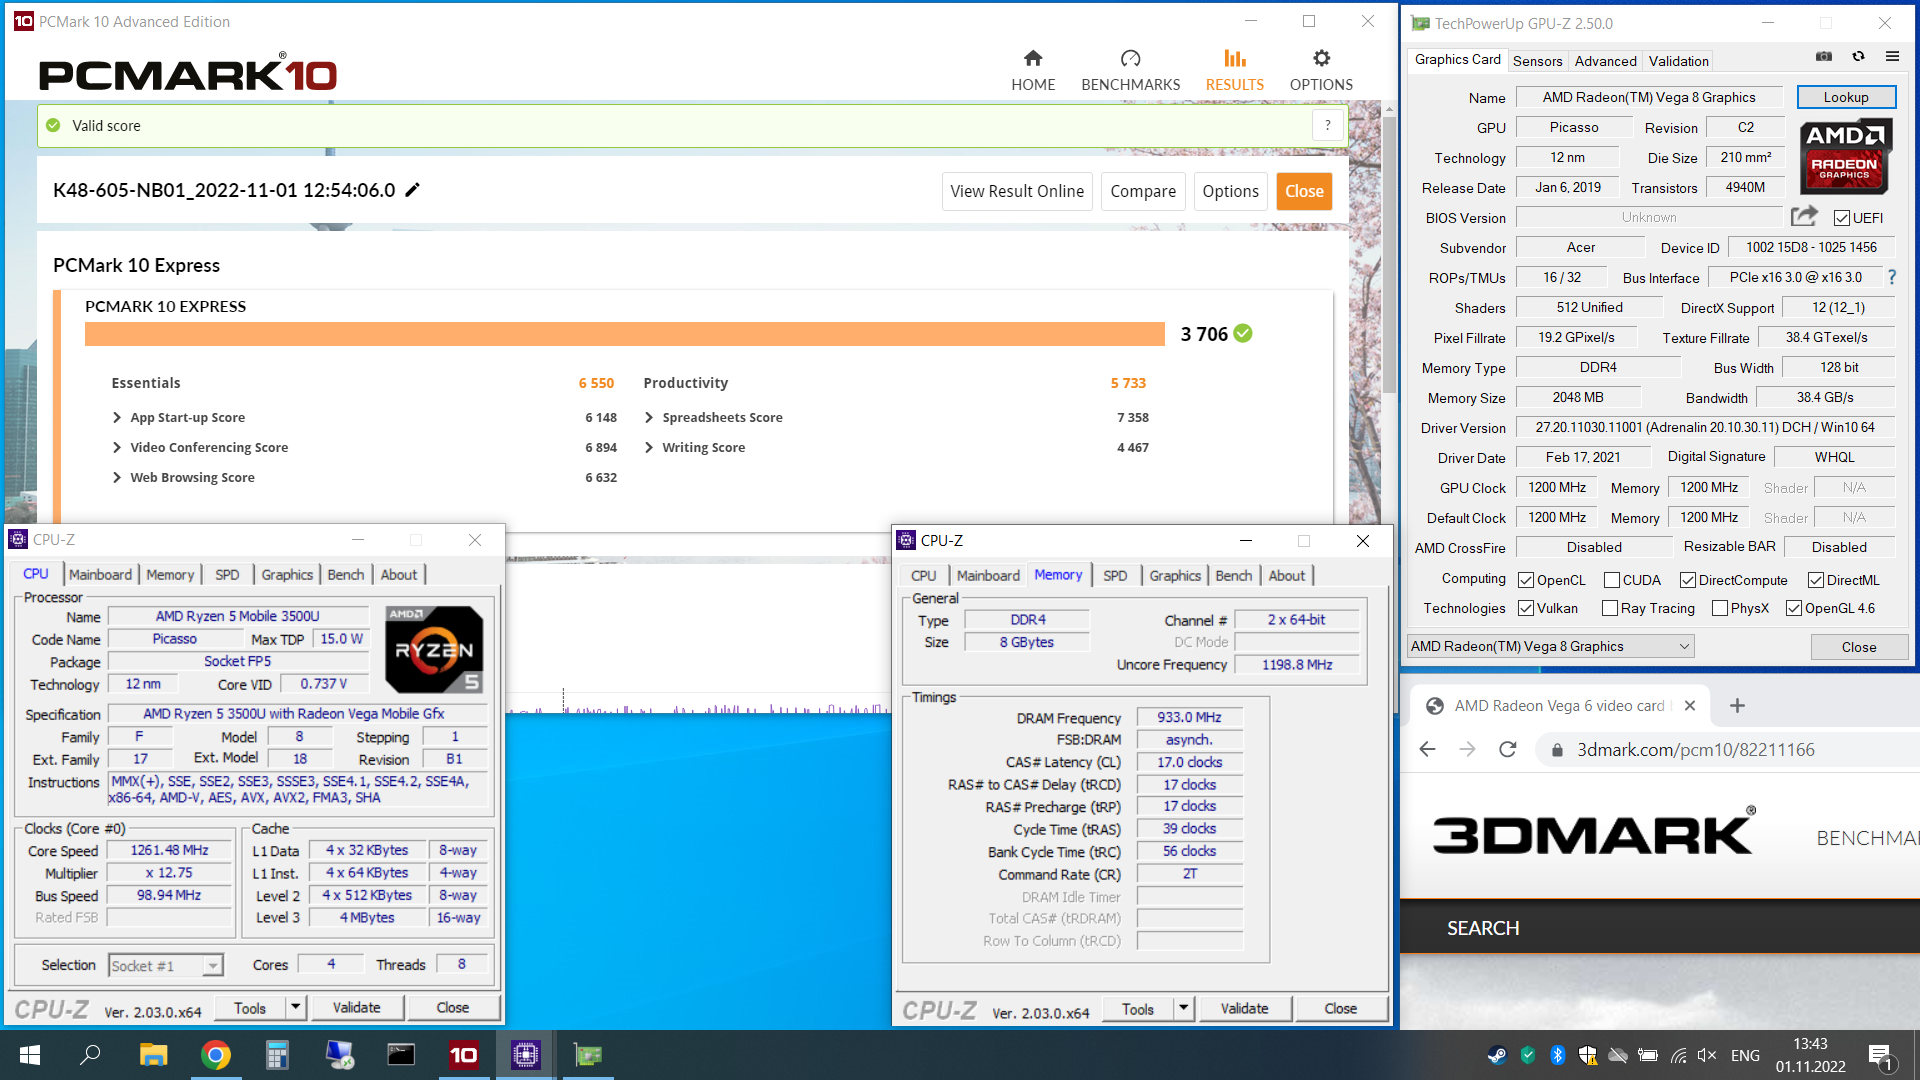Screen dimensions: 1920x1080
Task: Toggle the CUDA checkbox
Action: point(1612,580)
